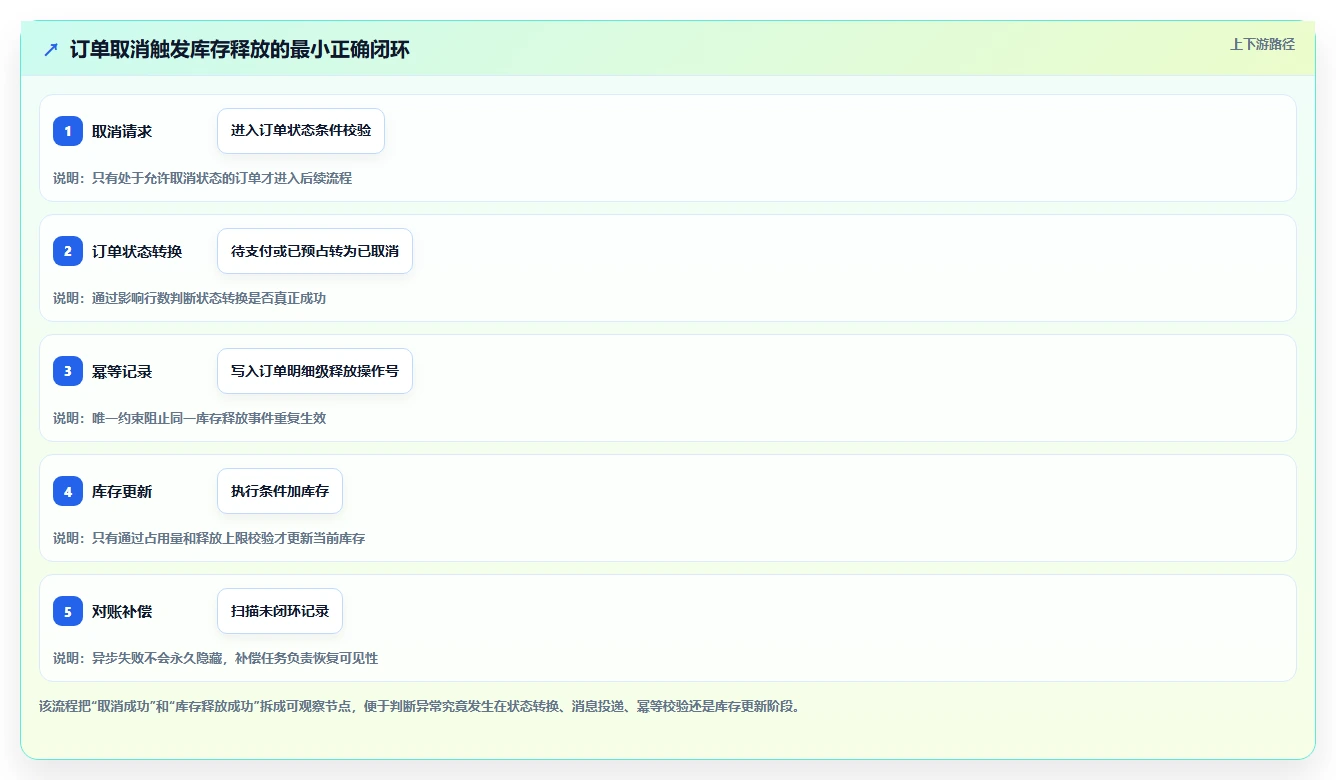Select the 执行条件加库存 chip

click(280, 491)
